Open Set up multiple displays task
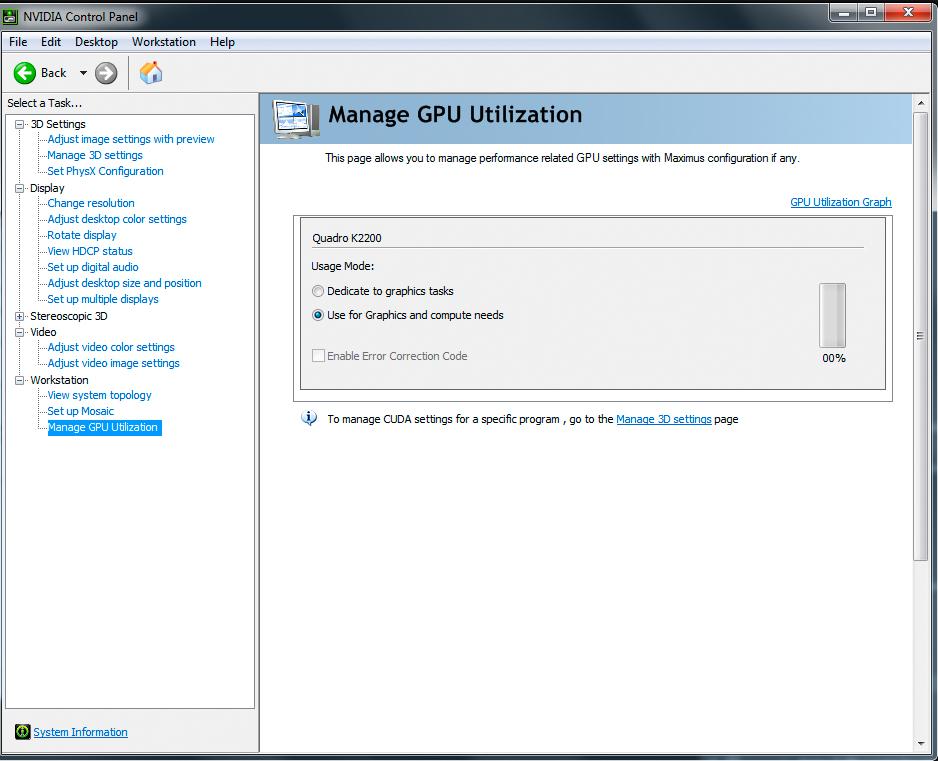The height and width of the screenshot is (761, 938). (x=103, y=299)
